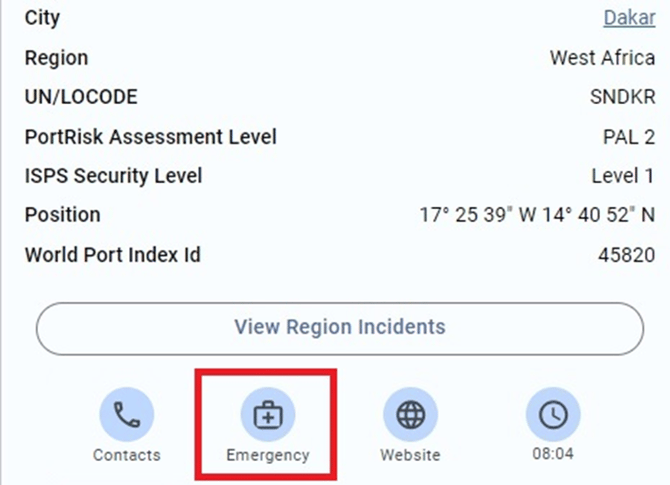Select the SNDKR UN/LOCODE value
The width and height of the screenshot is (670, 485).
point(622,97)
